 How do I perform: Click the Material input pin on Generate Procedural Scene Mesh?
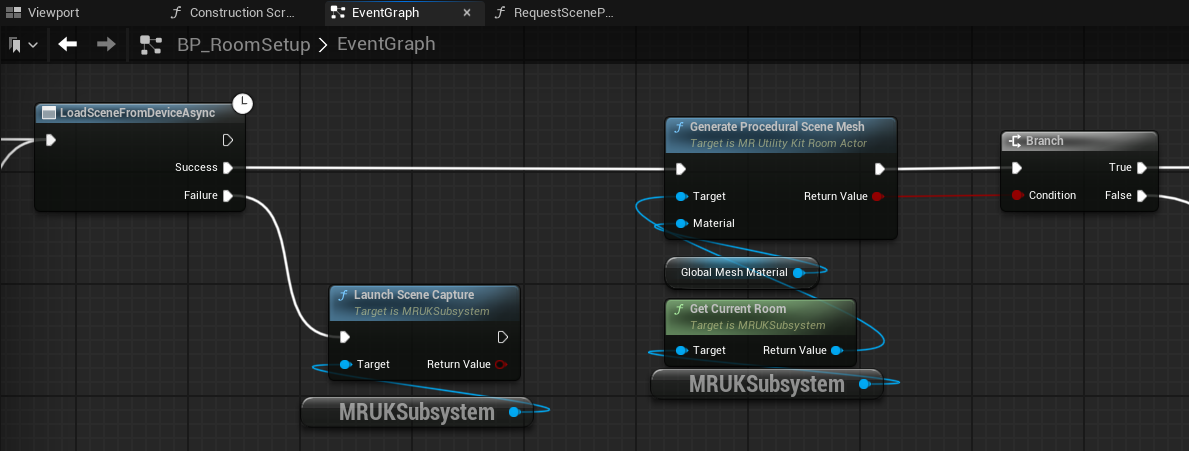click(682, 223)
